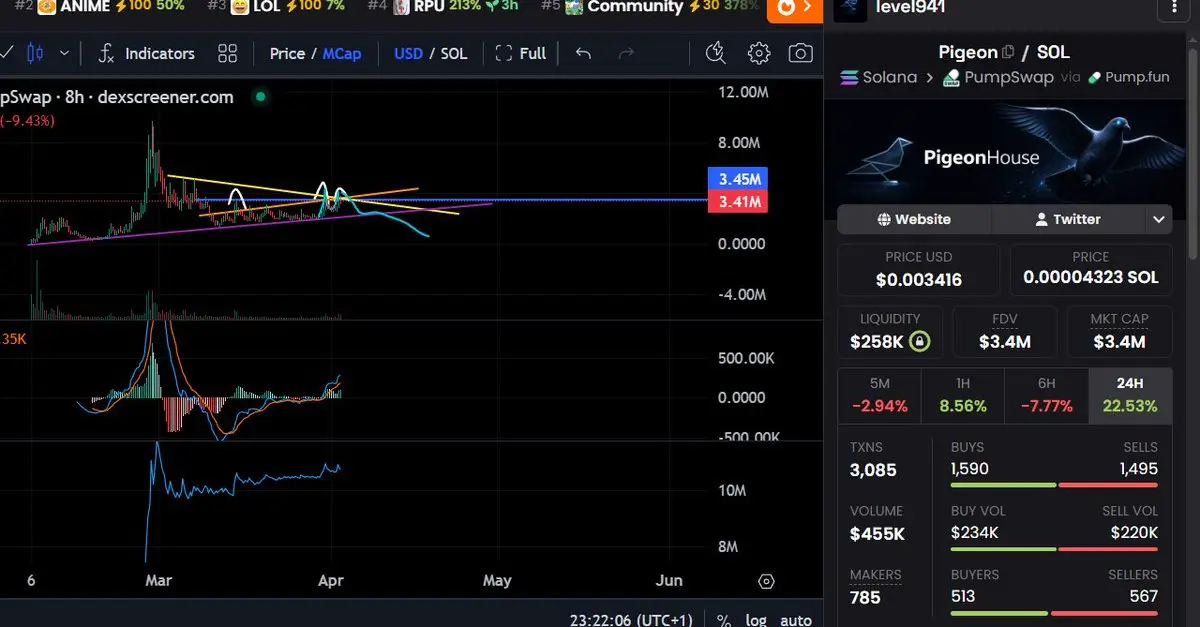Screen dimensions: 1200x627
Task: Open trending token RPU
Action: click(x=443, y=7)
